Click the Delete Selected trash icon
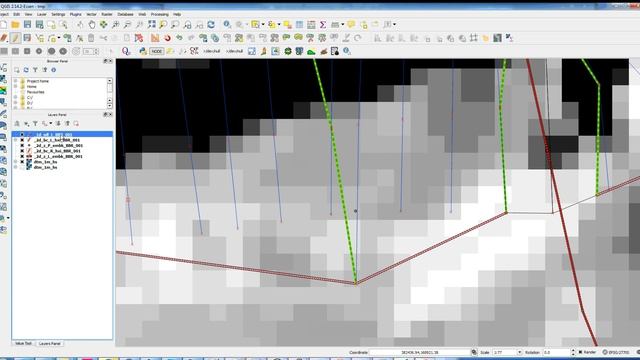Image resolution: width=640 pixels, height=360 pixels. tap(91, 38)
